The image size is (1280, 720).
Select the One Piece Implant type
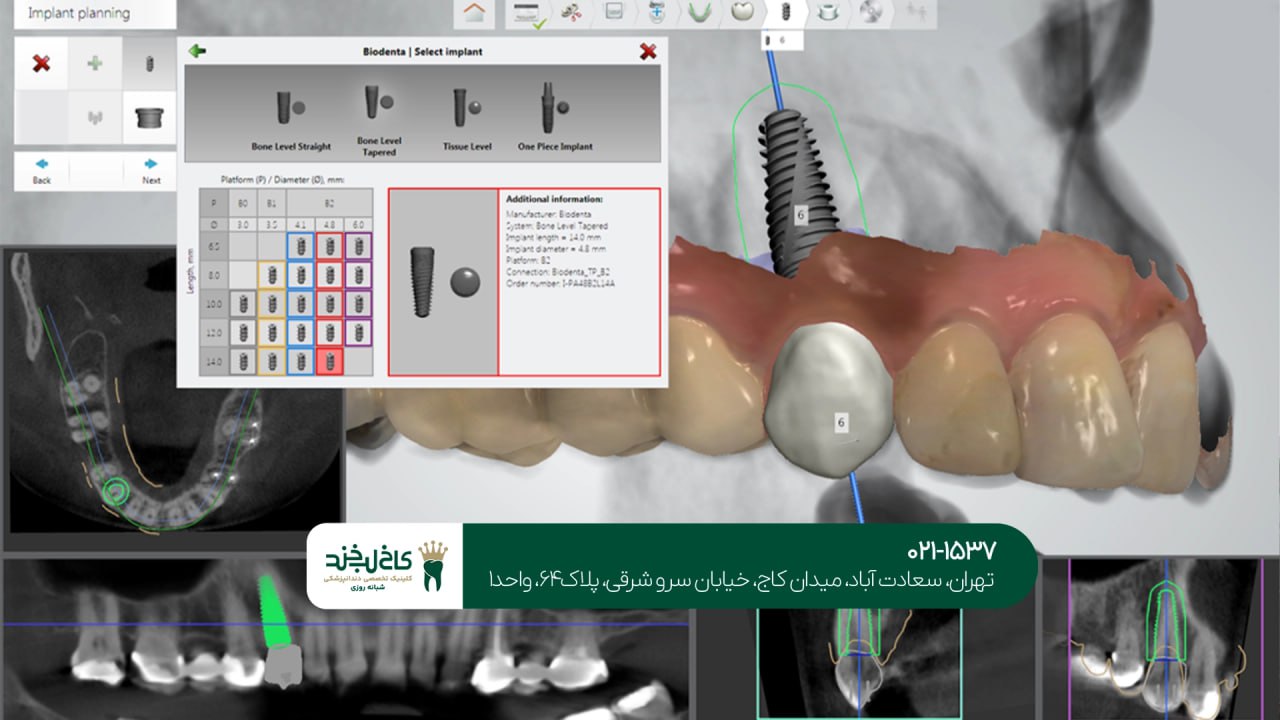coord(554,113)
